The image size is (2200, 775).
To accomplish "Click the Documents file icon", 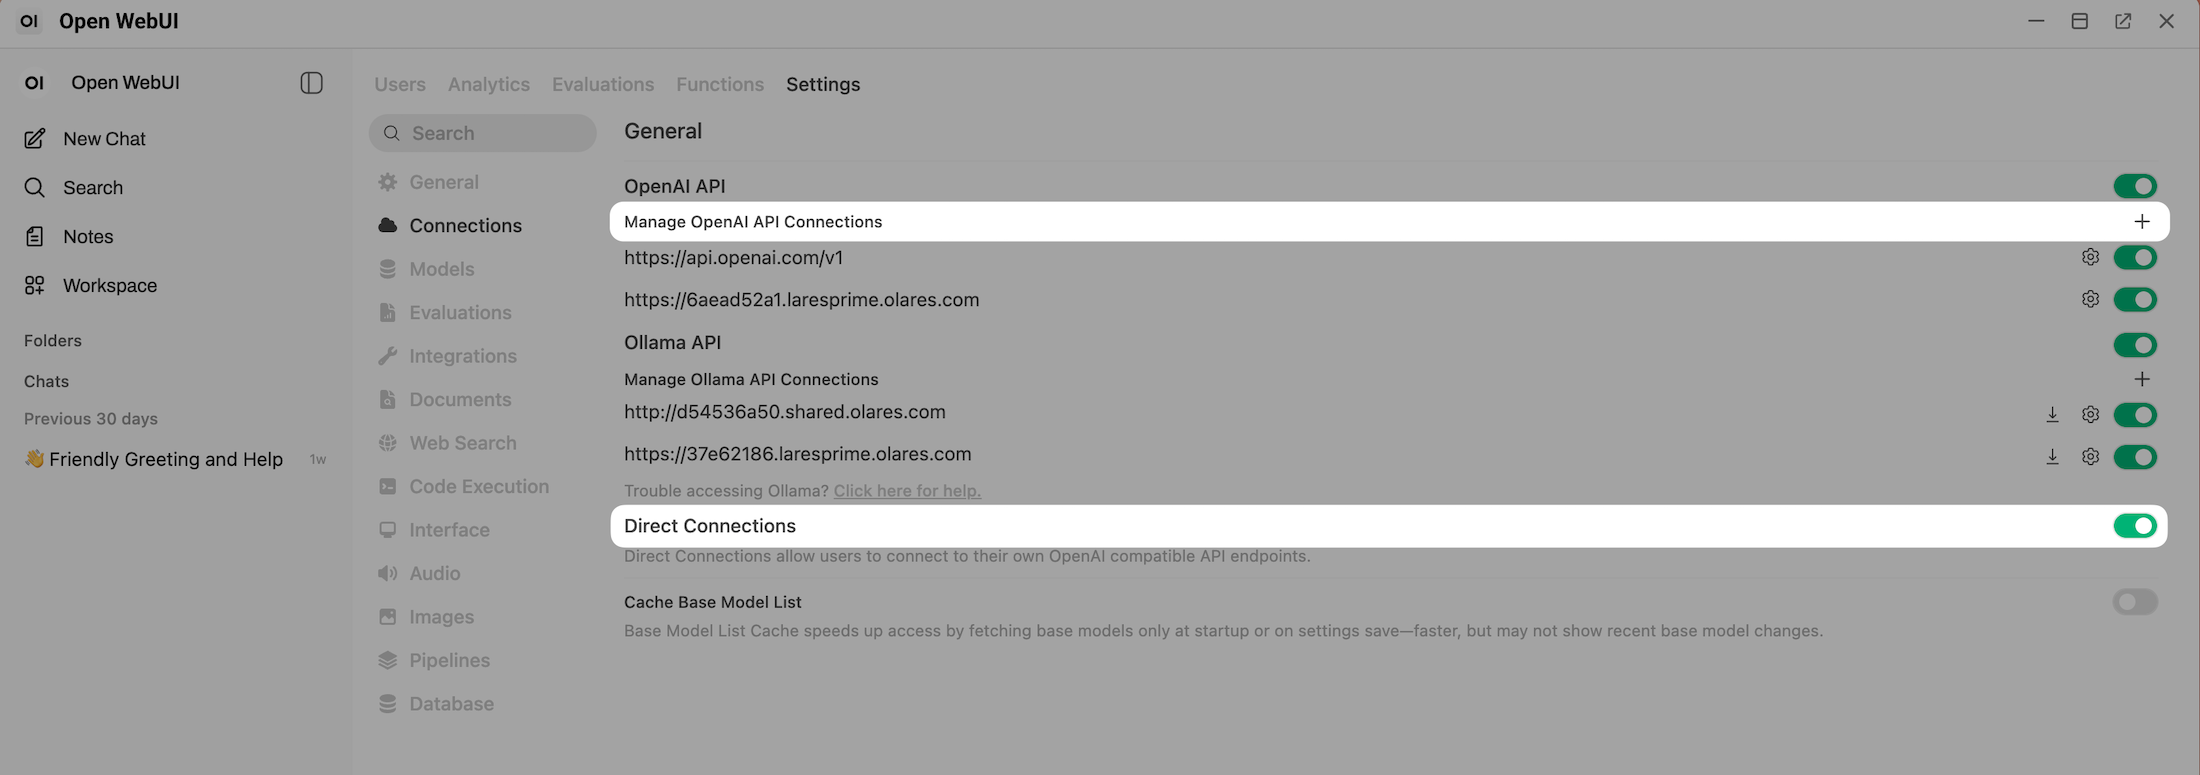I will click(388, 400).
